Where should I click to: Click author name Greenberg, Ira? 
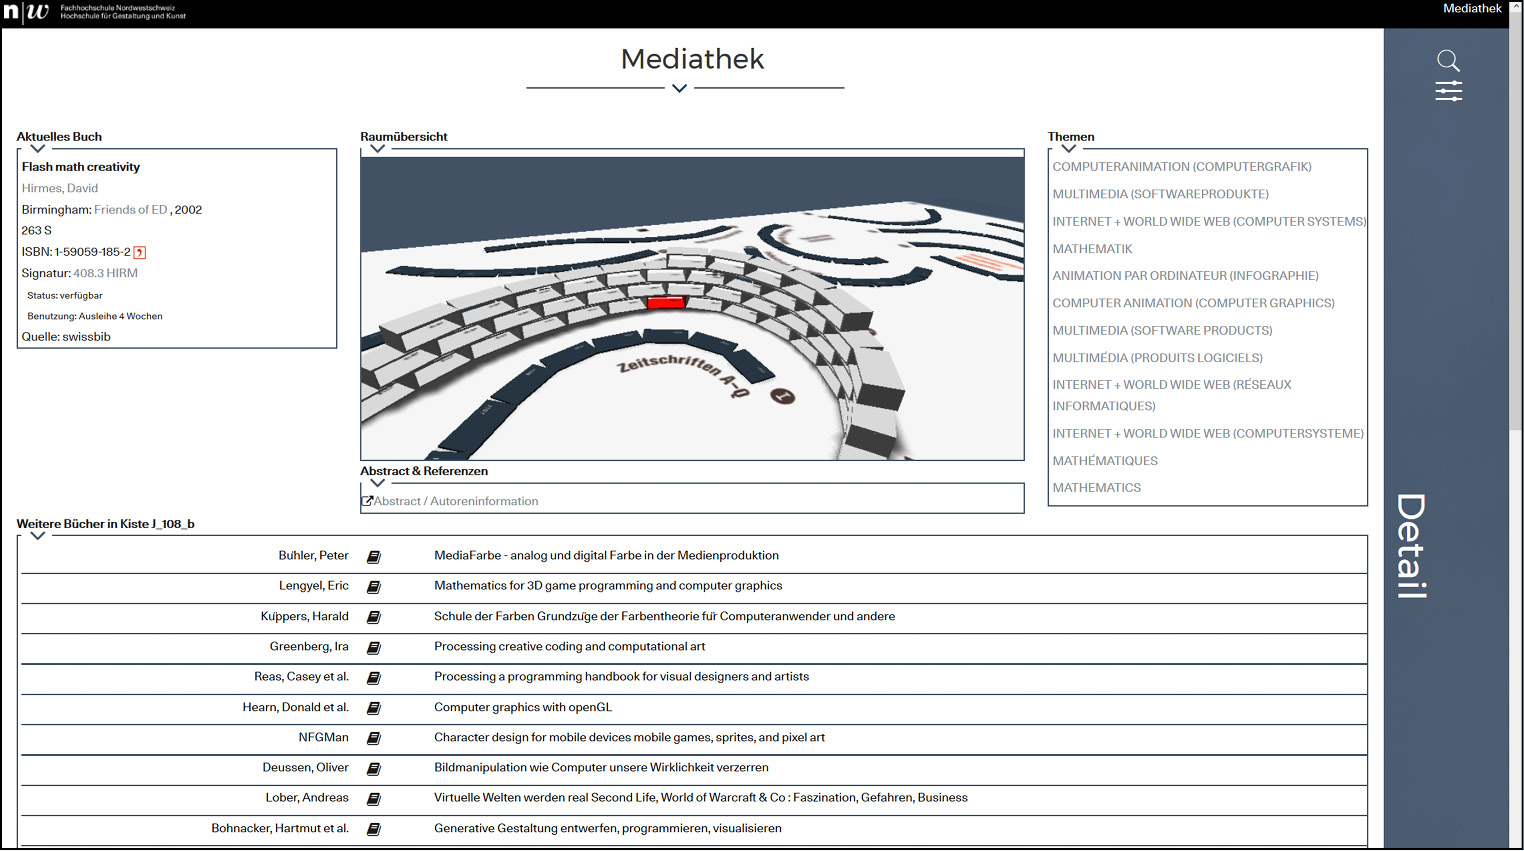point(309,647)
